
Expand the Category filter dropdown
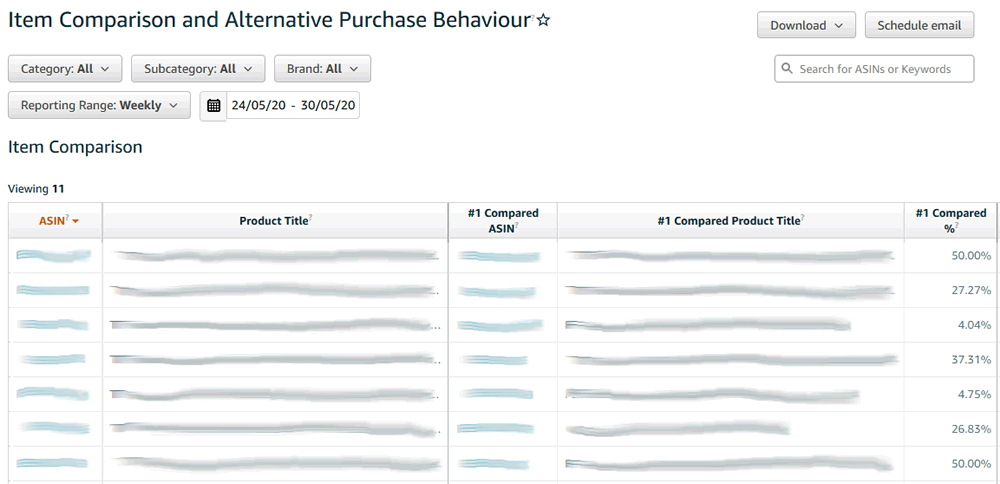(65, 69)
